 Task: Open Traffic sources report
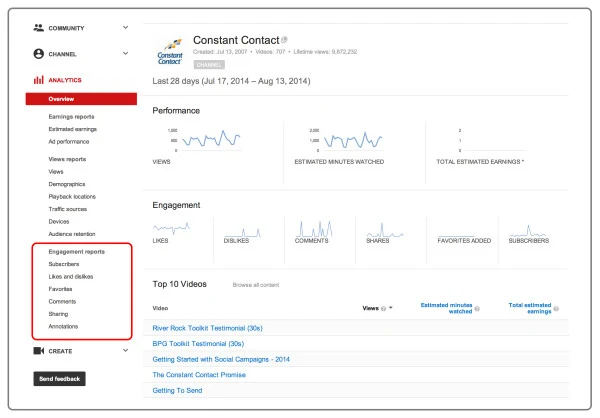tap(68, 209)
